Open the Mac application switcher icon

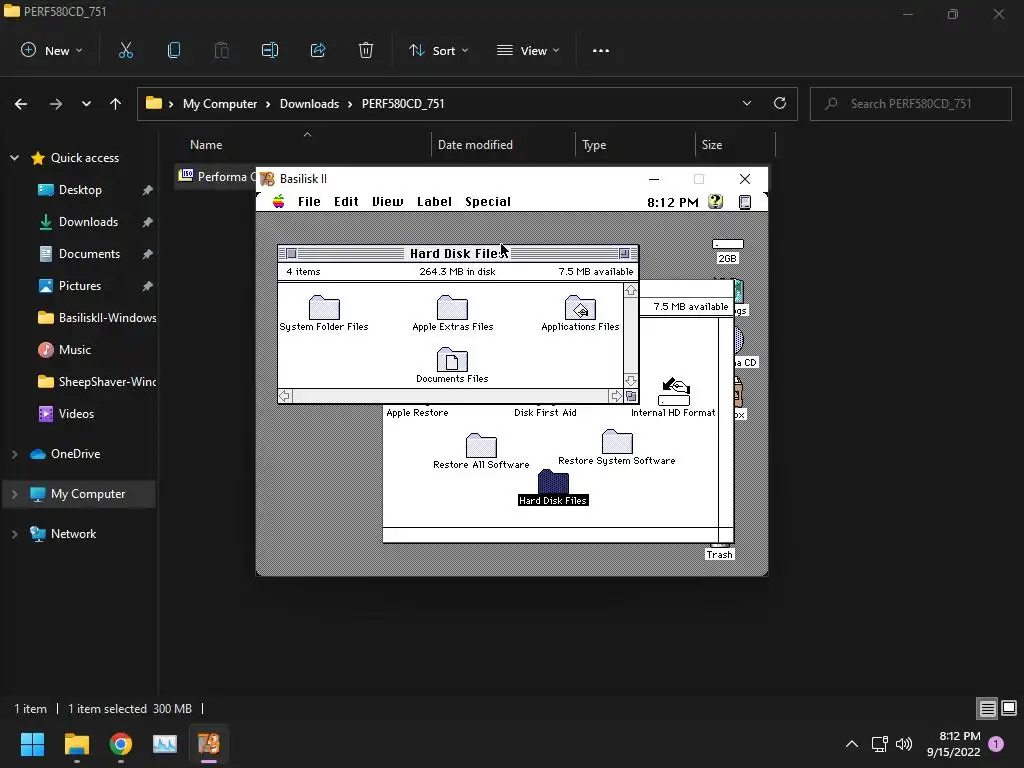coord(744,202)
